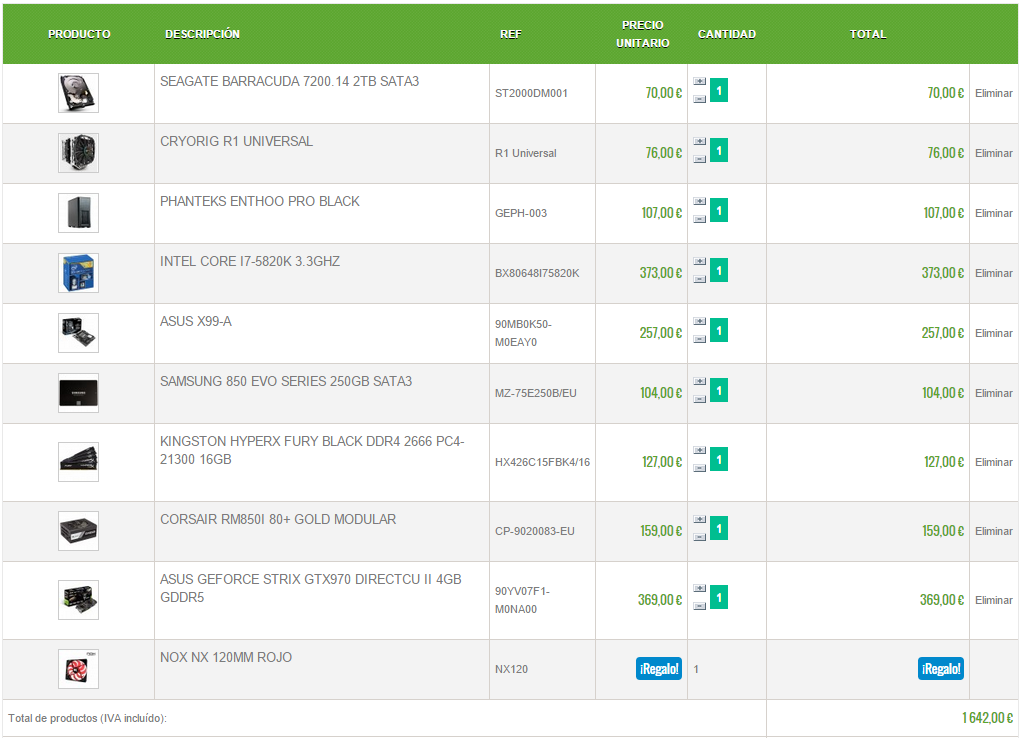Click reference code ST2000DM001

[531, 94]
